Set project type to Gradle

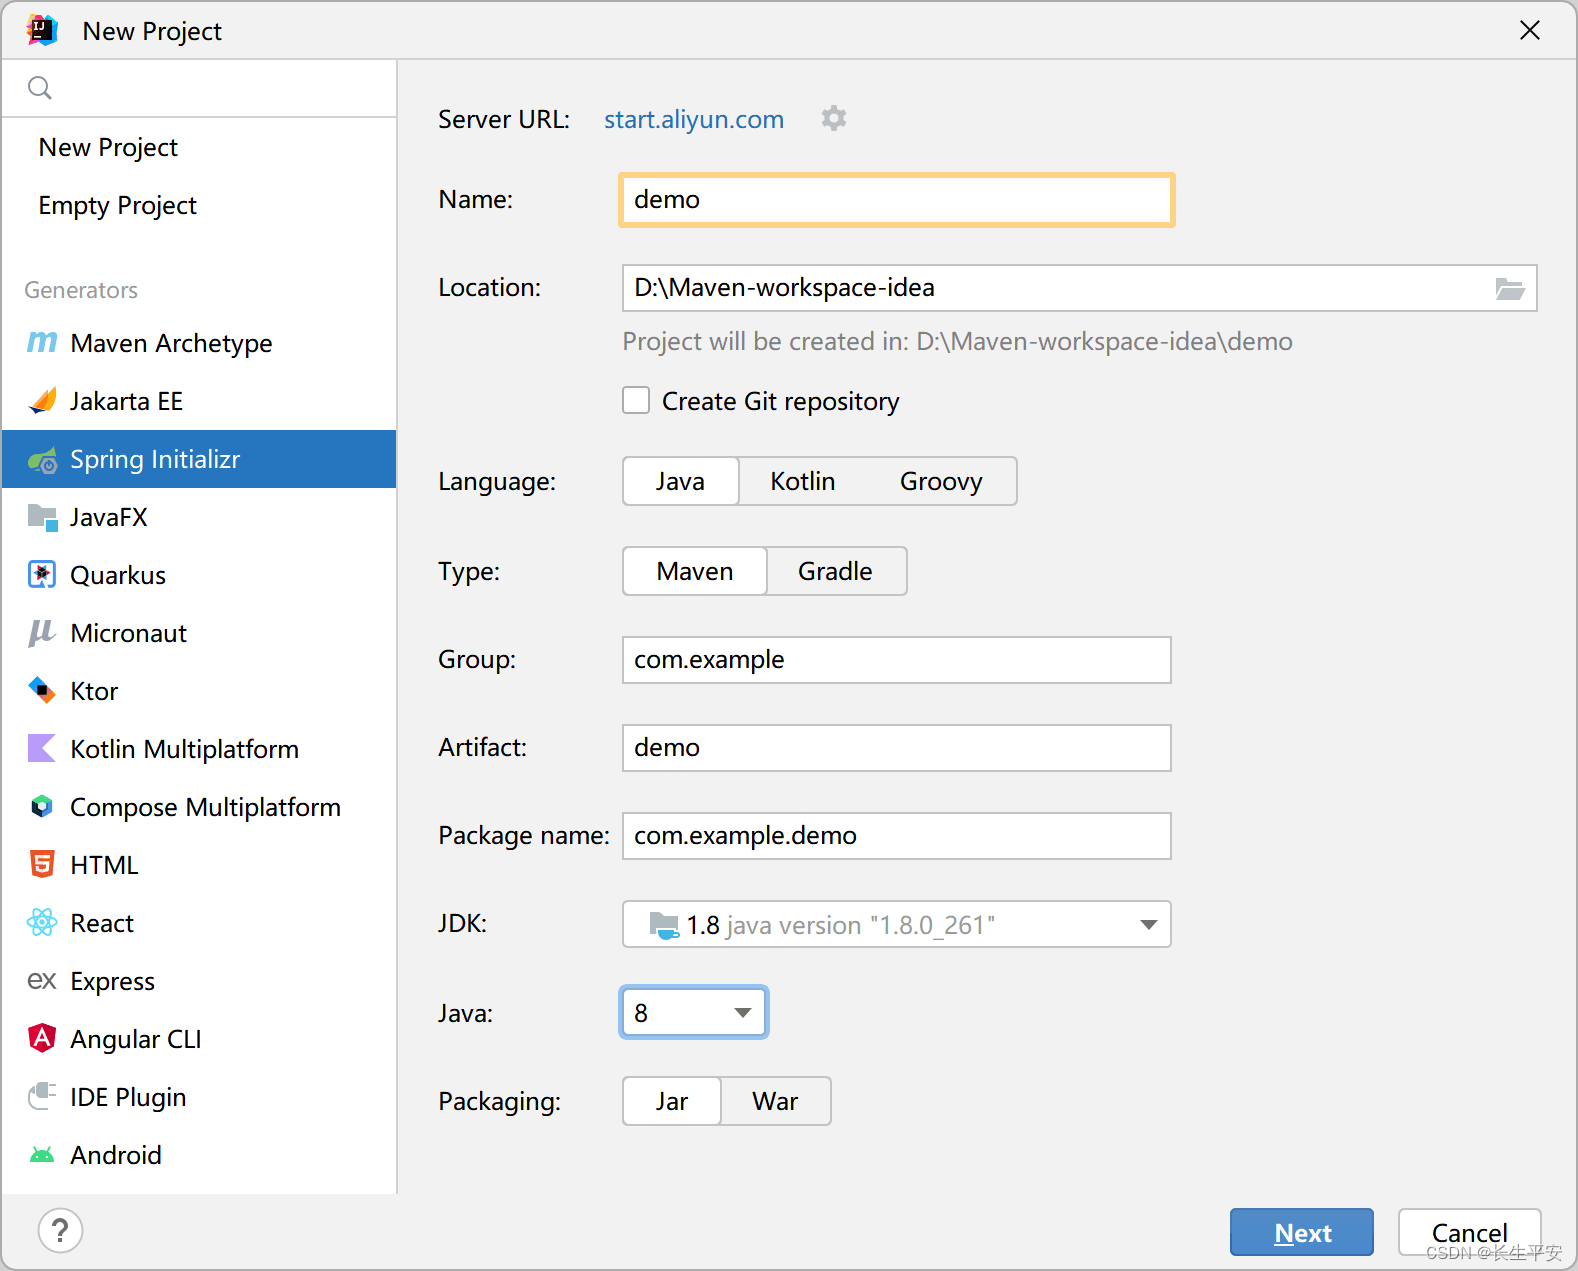click(x=835, y=571)
